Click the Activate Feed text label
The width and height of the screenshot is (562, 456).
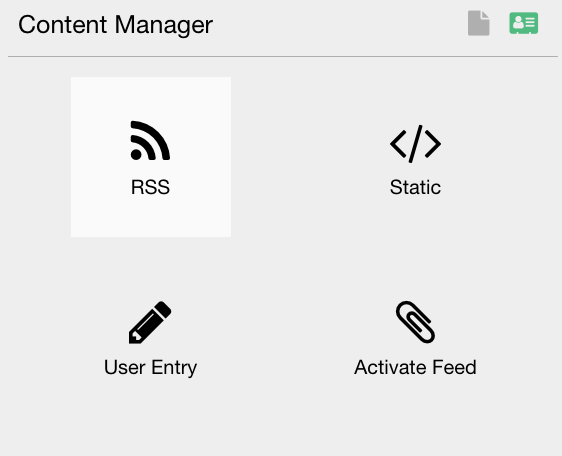415,367
